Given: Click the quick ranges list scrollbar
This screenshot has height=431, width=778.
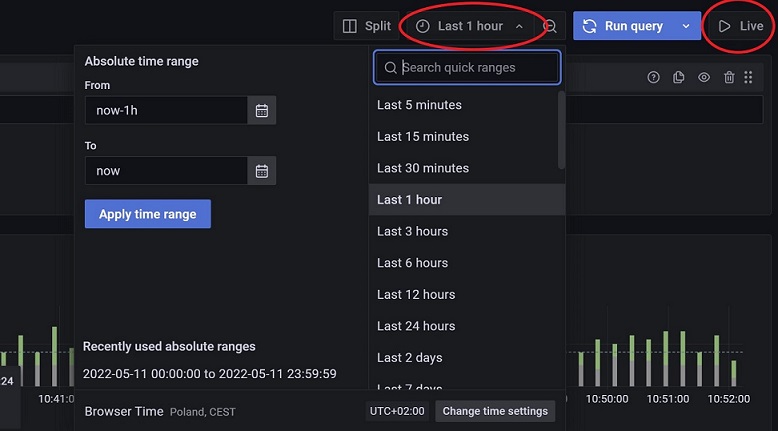Looking at the screenshot, I should 561,130.
